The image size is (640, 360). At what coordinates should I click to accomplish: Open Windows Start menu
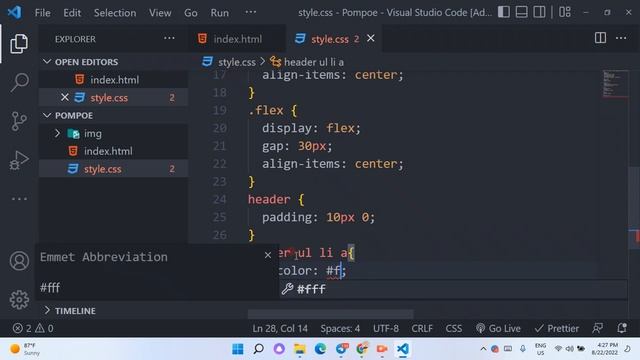[238, 349]
